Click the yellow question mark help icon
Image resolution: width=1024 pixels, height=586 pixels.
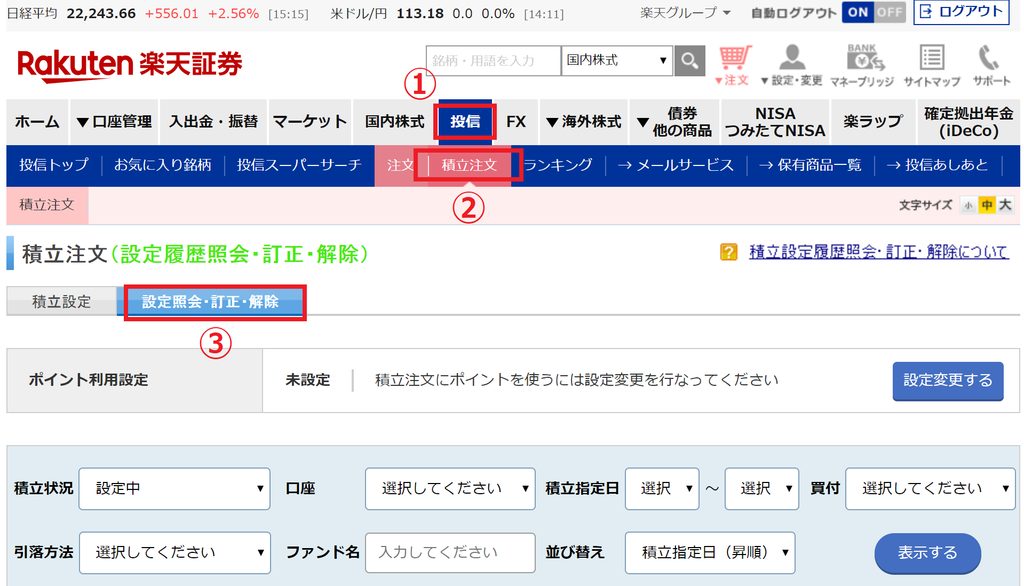coord(728,252)
